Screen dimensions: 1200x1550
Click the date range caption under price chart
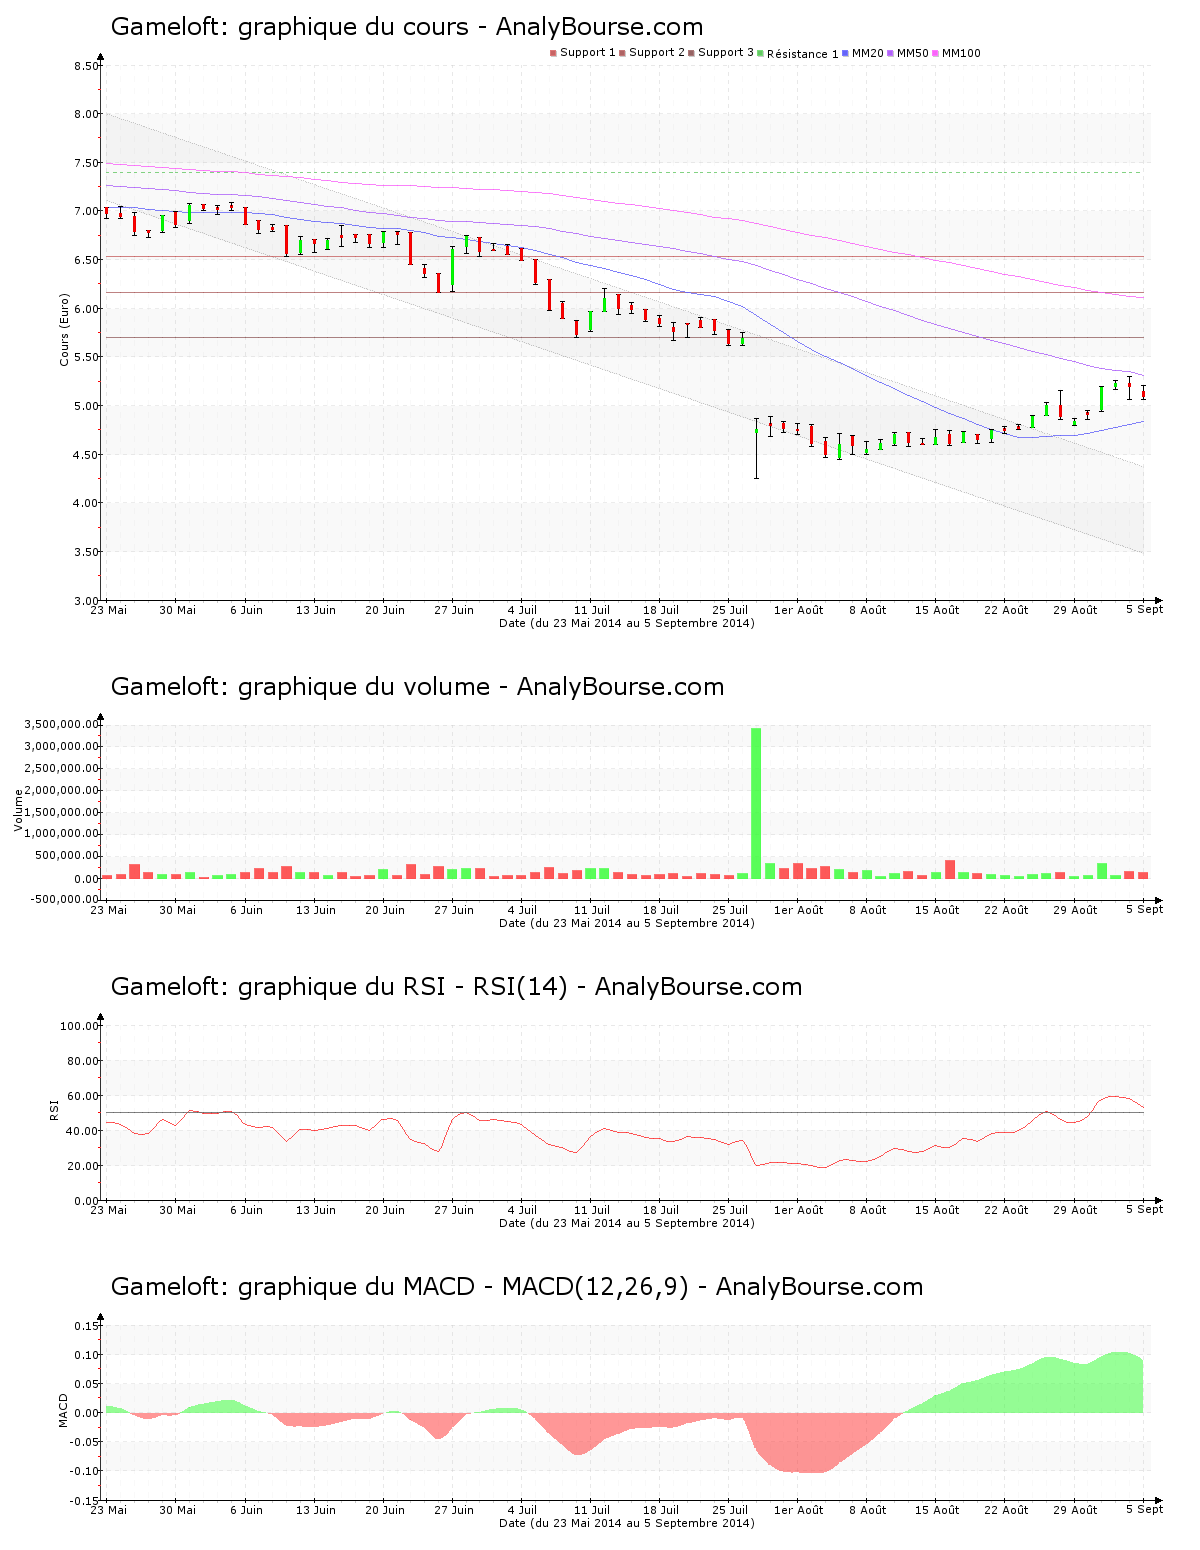coord(627,623)
